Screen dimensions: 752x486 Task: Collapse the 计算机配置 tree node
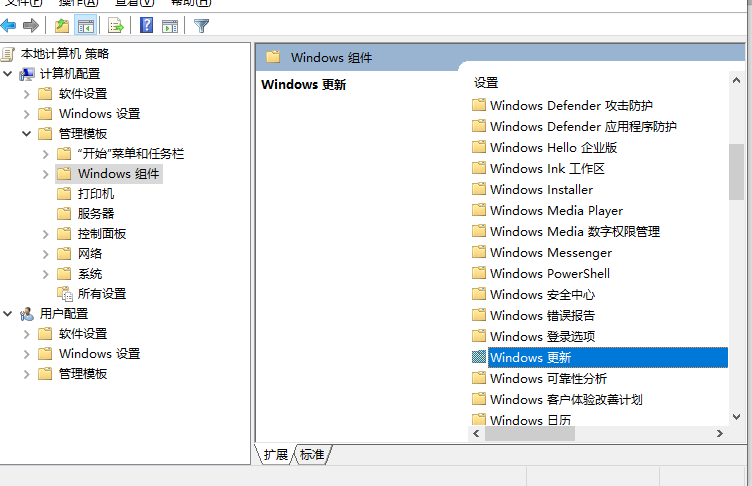8,73
